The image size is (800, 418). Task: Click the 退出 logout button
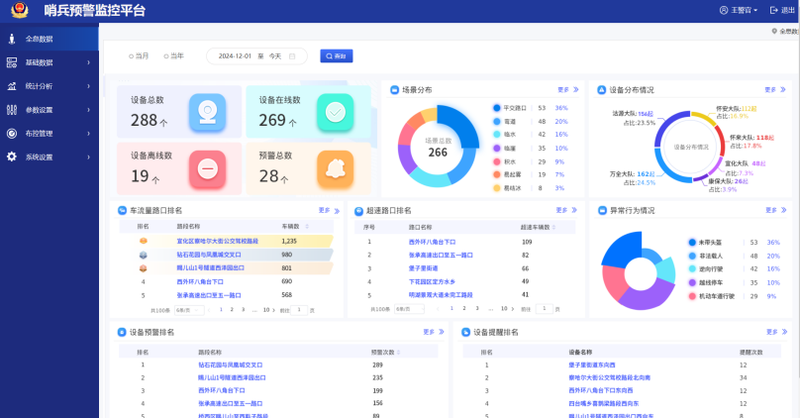(x=782, y=10)
